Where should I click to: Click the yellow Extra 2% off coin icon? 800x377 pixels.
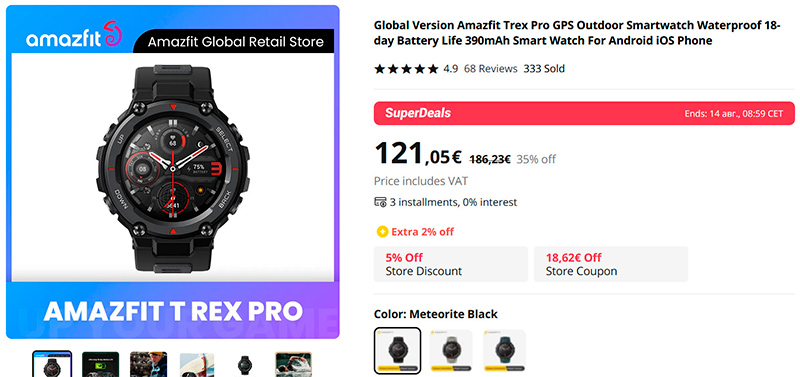tap(382, 232)
